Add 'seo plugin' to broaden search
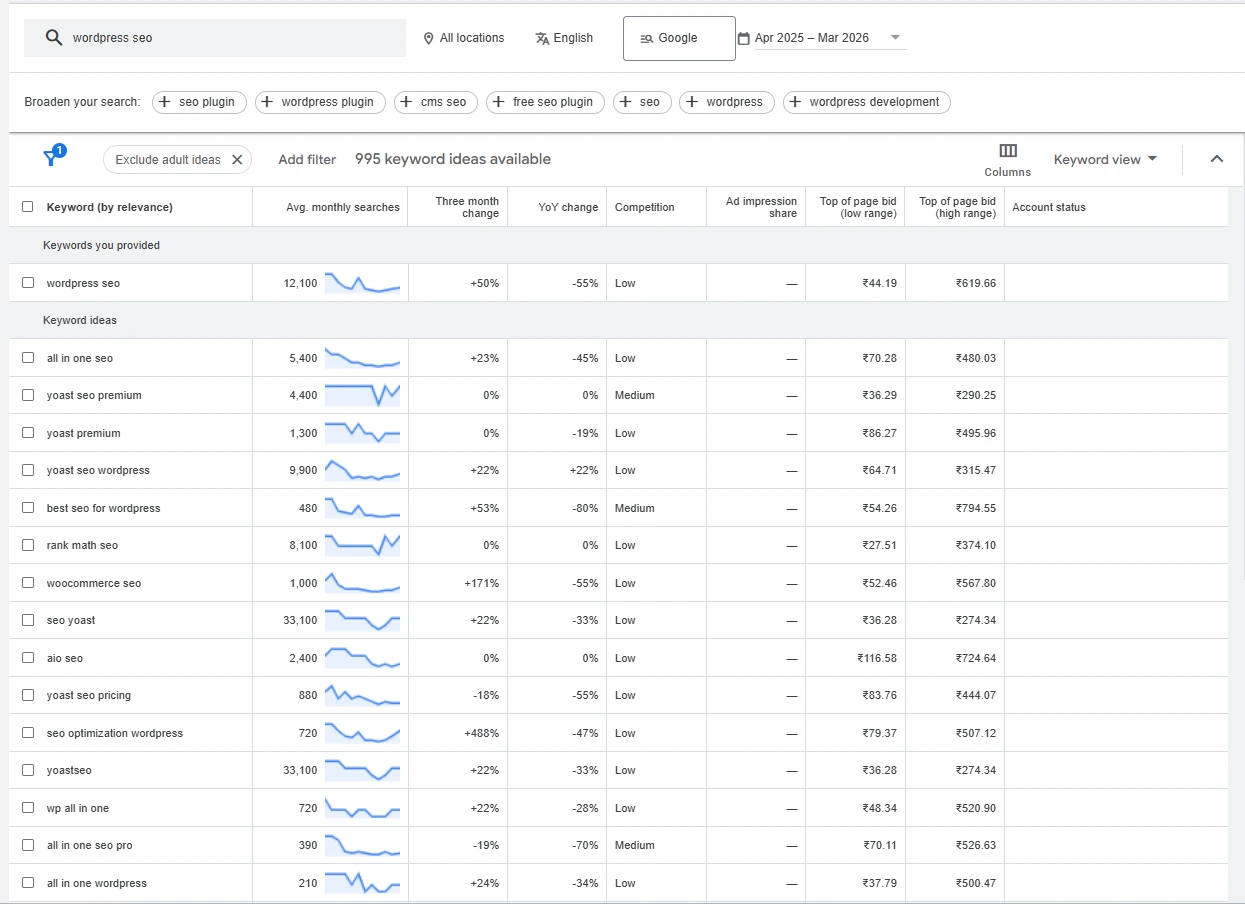The width and height of the screenshot is (1245, 904). (x=199, y=102)
